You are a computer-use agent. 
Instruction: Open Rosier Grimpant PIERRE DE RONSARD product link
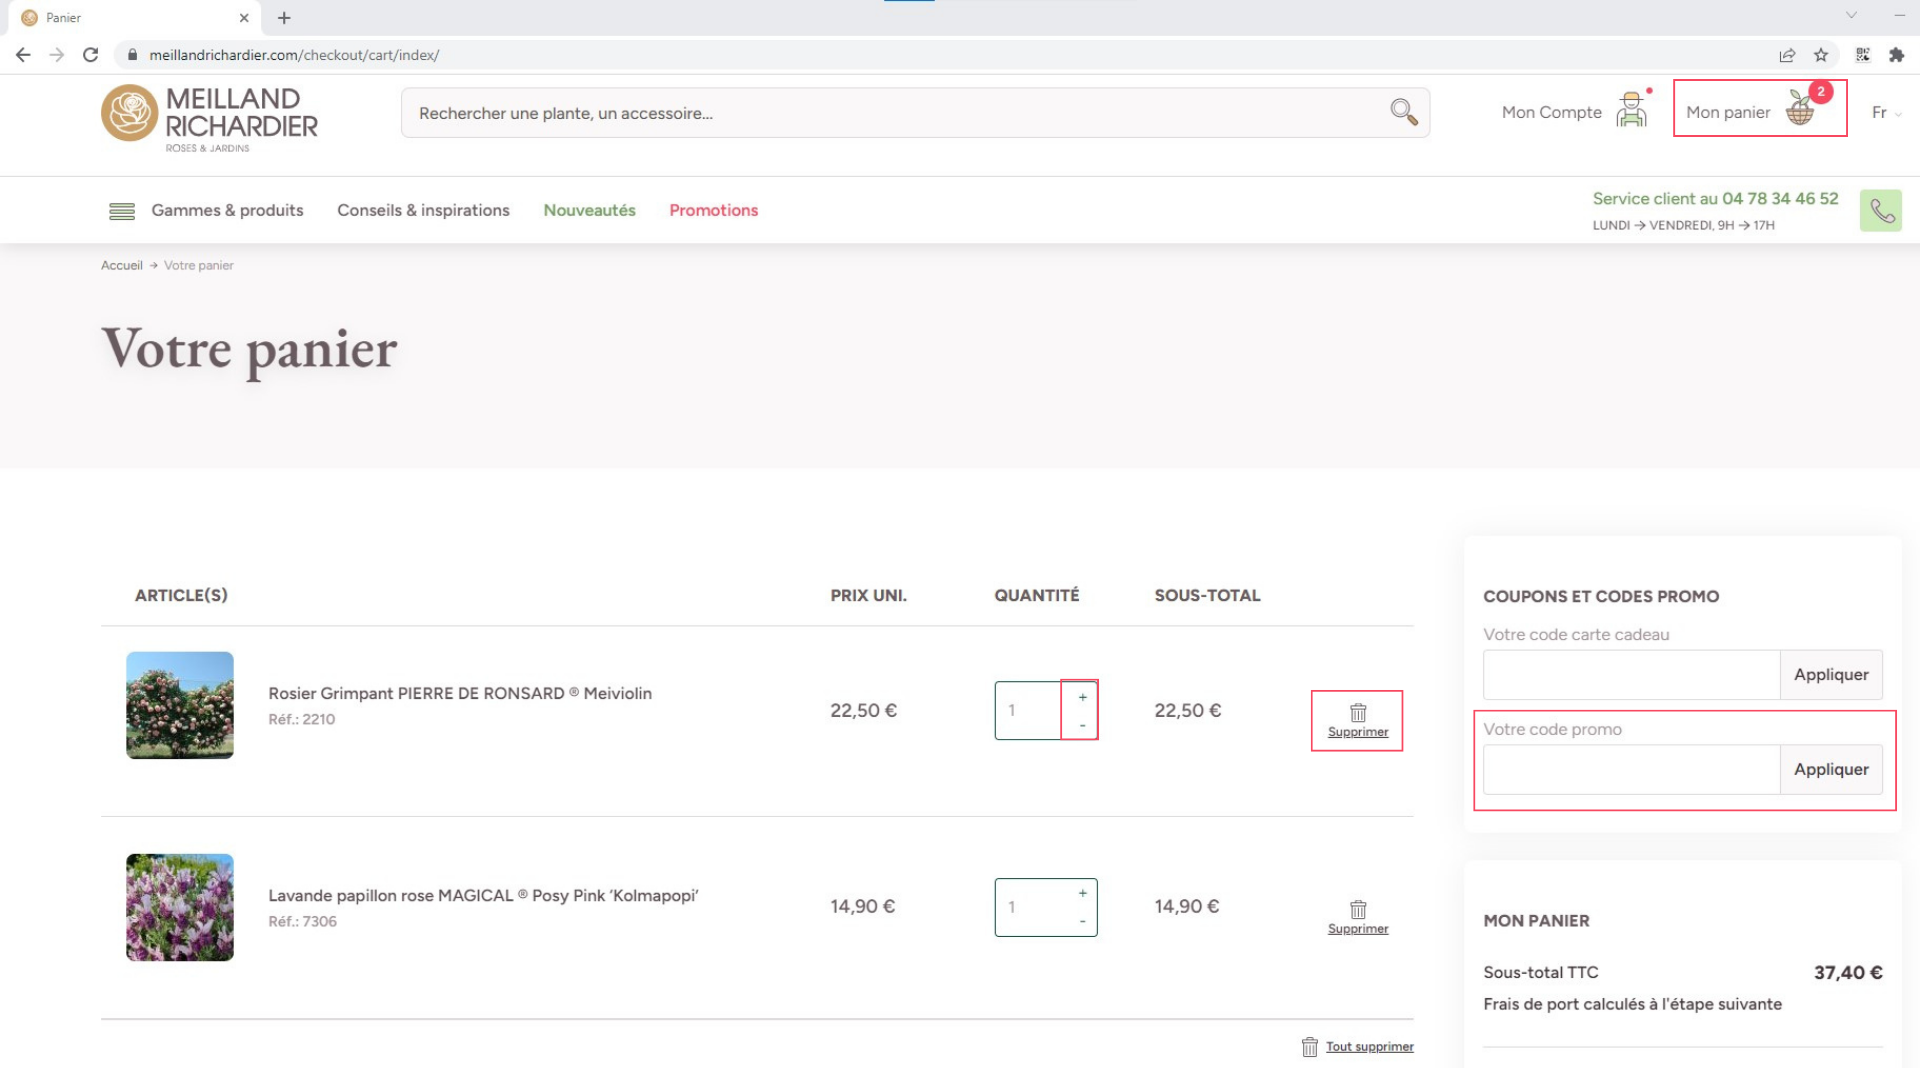pyautogui.click(x=460, y=694)
